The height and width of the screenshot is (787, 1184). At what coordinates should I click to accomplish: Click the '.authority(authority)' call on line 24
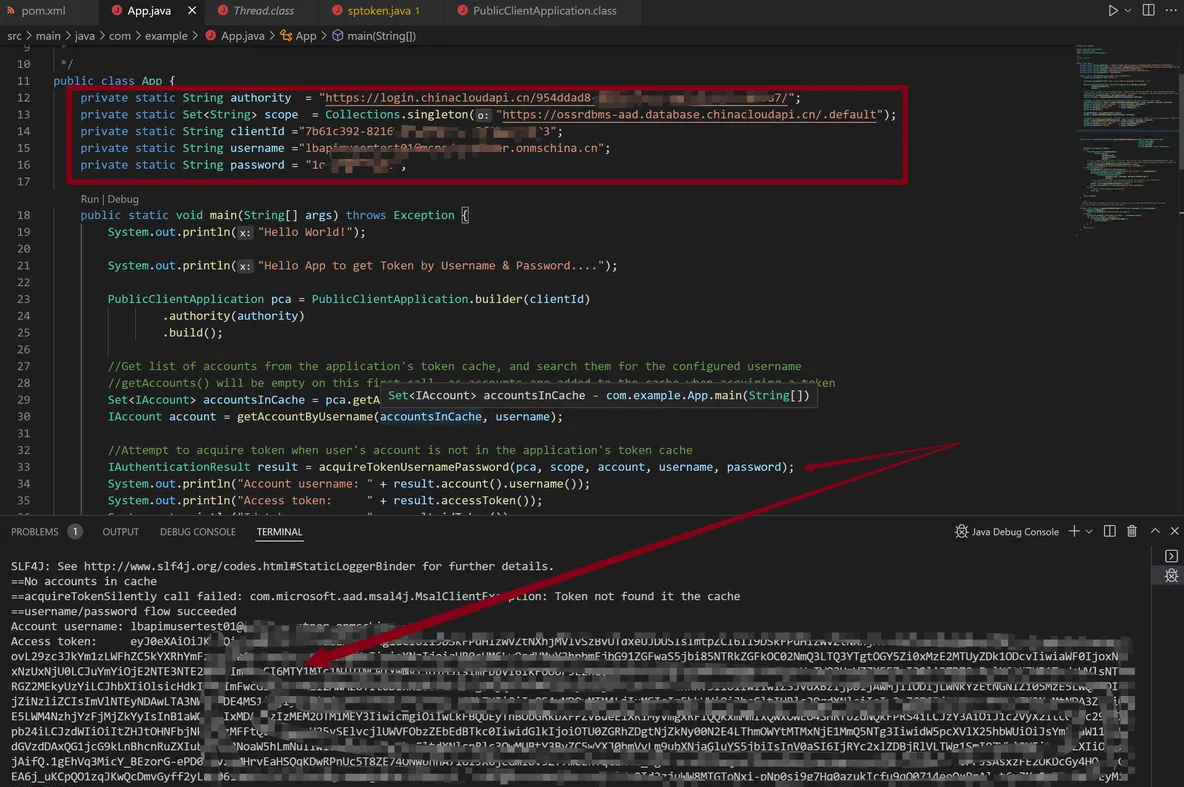pos(233,316)
